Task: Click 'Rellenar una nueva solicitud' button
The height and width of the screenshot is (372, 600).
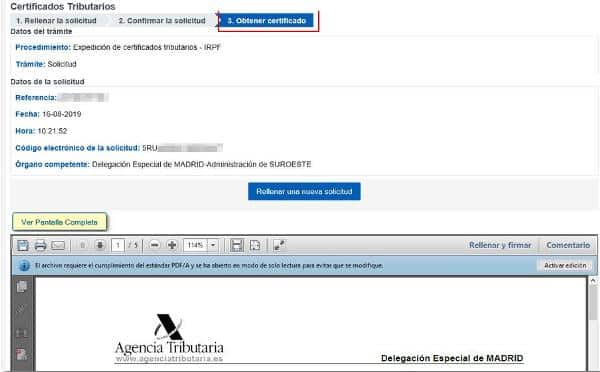Action: tap(304, 191)
